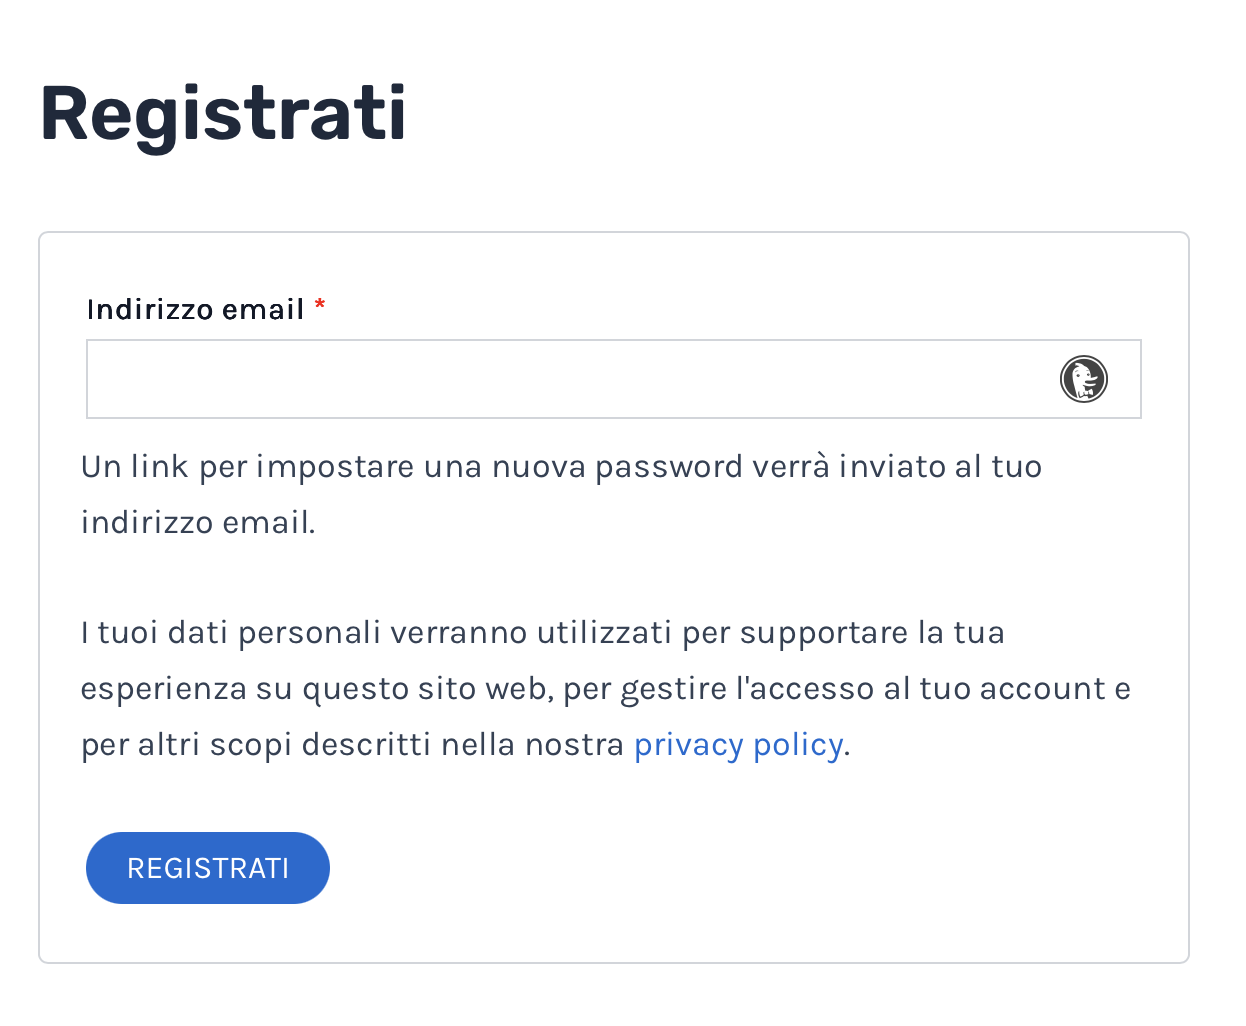Image resolution: width=1246 pixels, height=1026 pixels.
Task: Click the word "policy" in the blue link
Action: pos(798,745)
